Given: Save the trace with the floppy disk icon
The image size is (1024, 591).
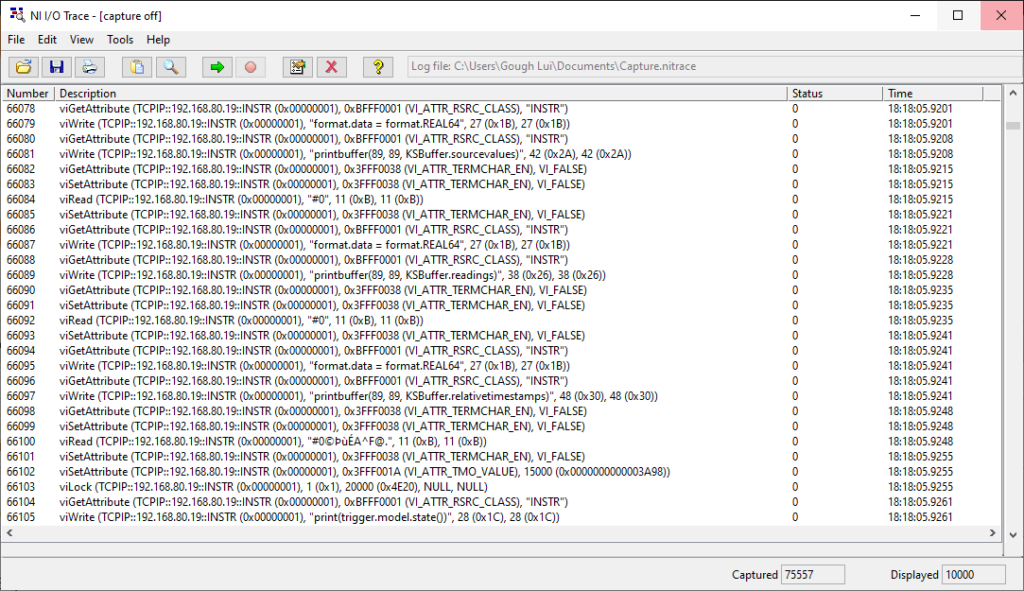Looking at the screenshot, I should coord(57,67).
